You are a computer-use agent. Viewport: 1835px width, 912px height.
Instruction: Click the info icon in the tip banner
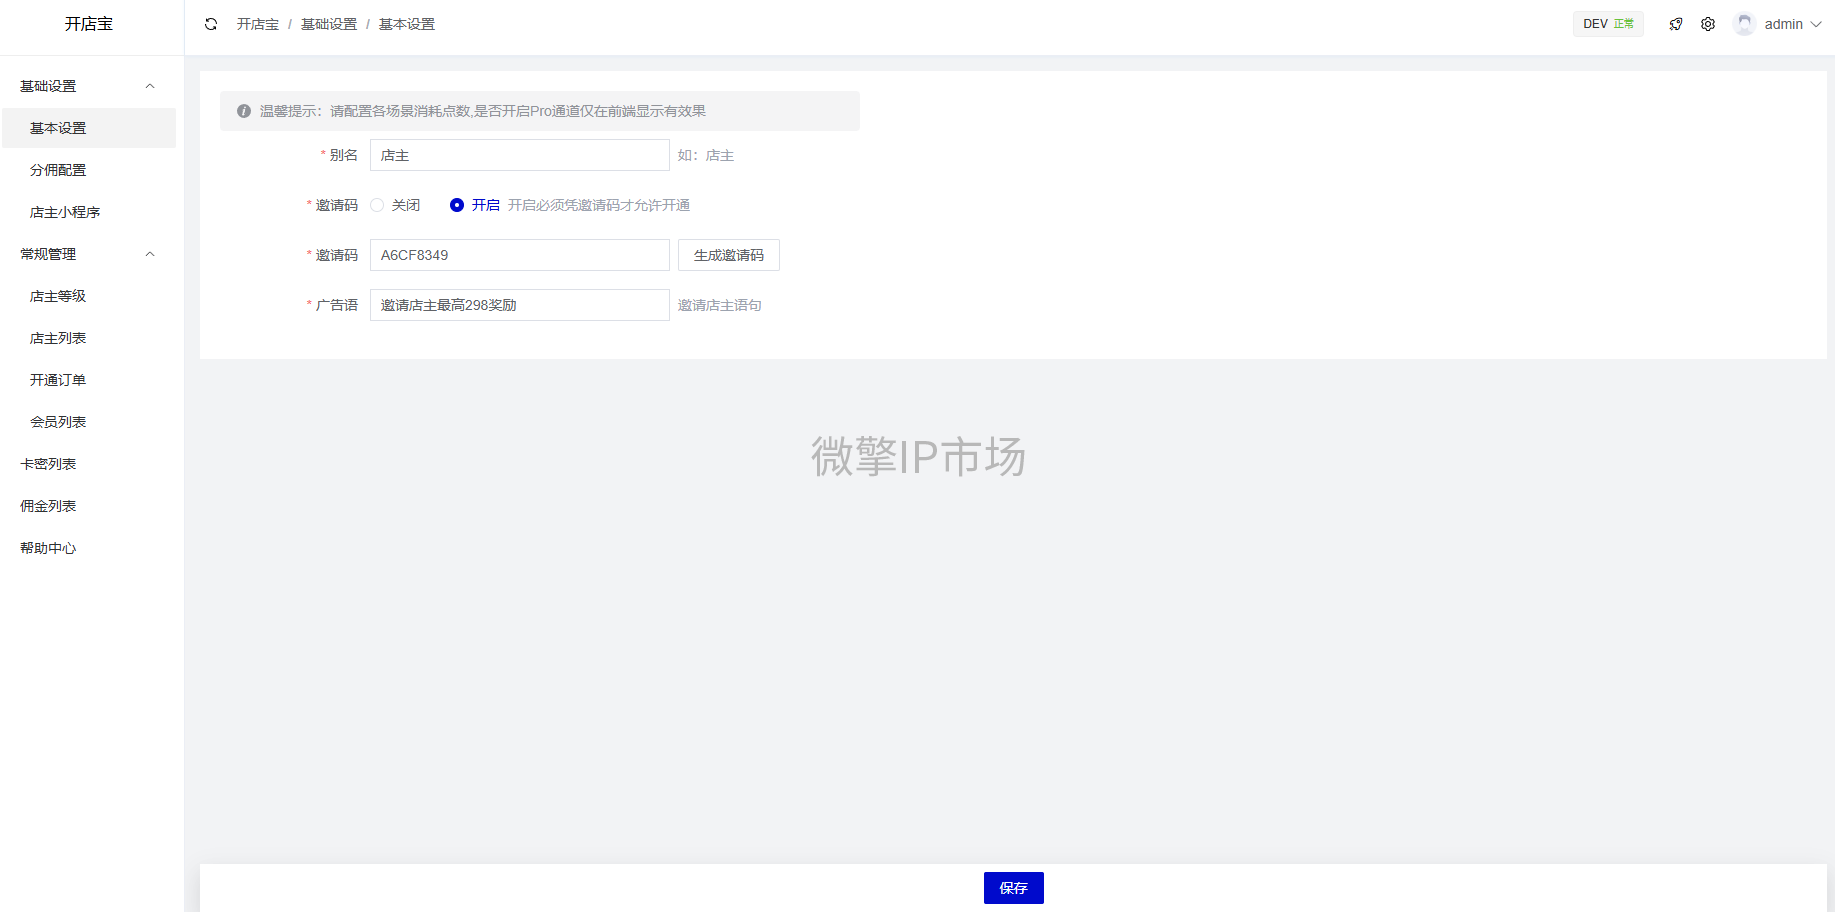(x=244, y=111)
